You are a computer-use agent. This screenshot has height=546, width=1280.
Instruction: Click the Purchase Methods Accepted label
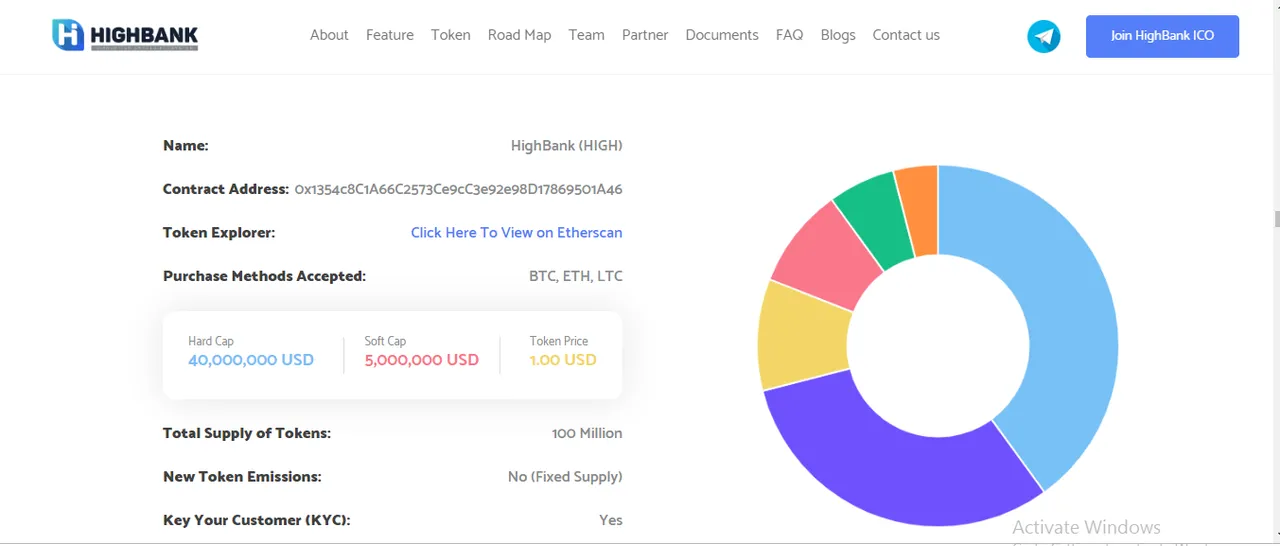[264, 276]
